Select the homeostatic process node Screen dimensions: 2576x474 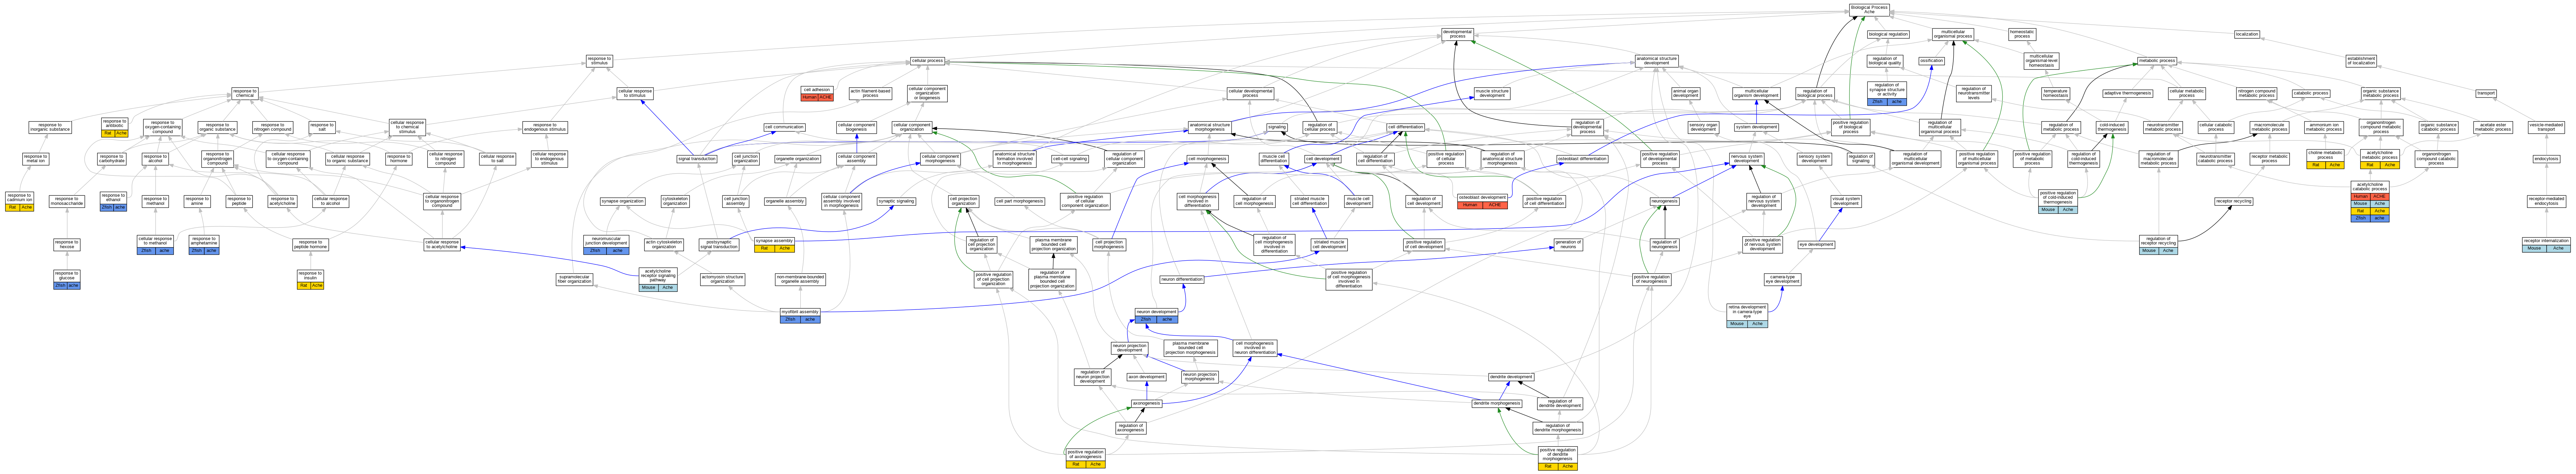click(2022, 34)
